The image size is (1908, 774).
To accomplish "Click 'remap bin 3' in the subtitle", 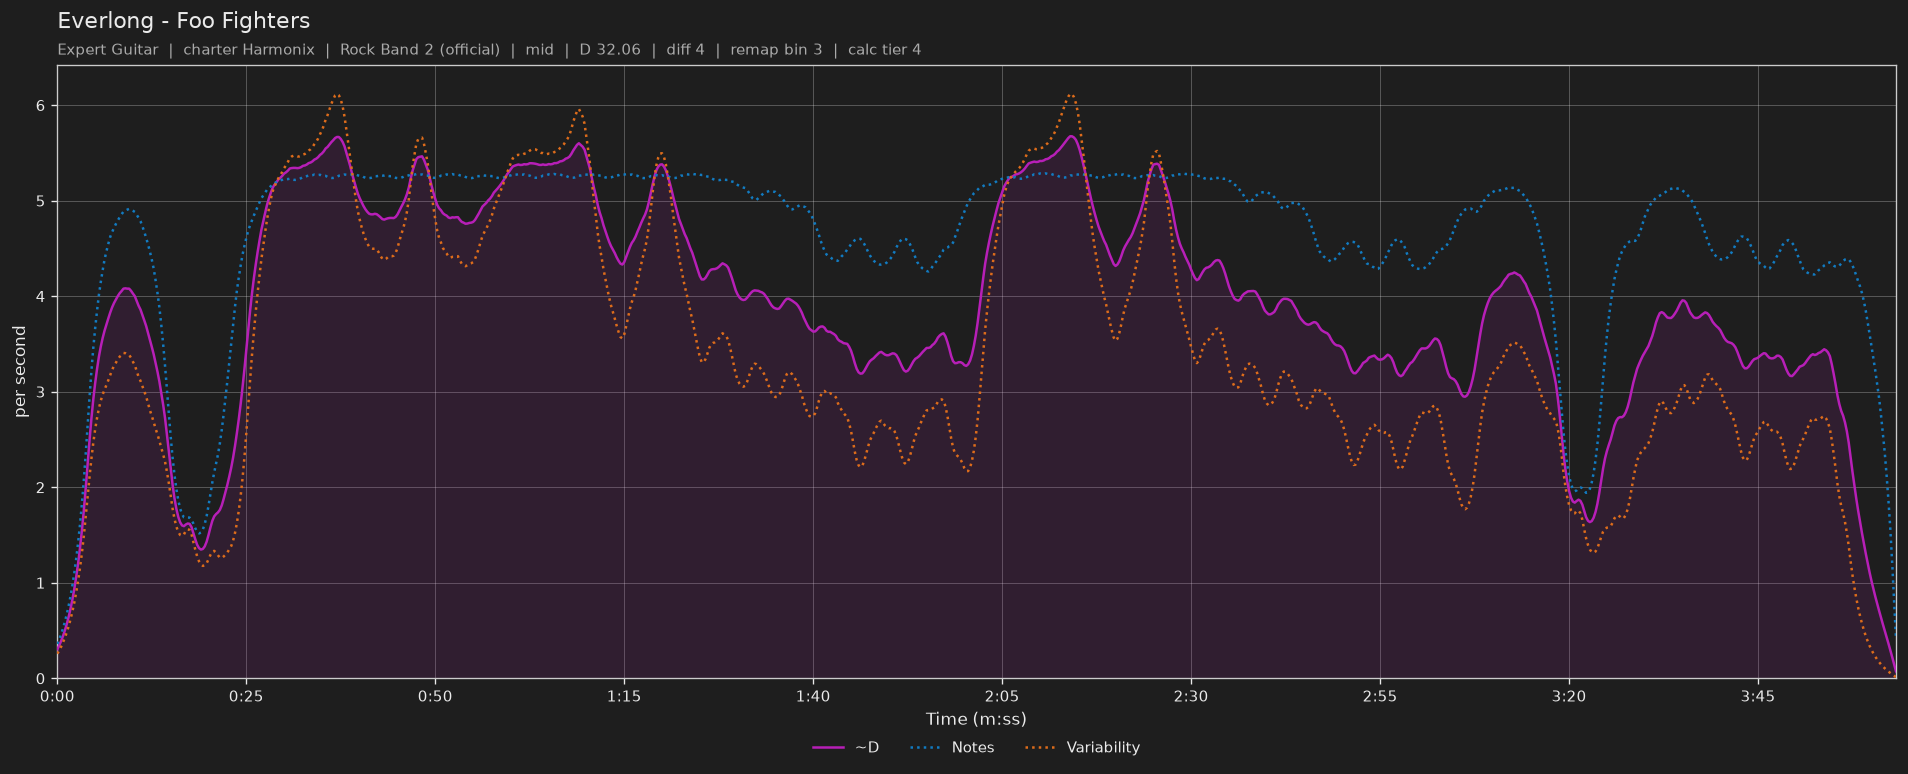I will (776, 50).
